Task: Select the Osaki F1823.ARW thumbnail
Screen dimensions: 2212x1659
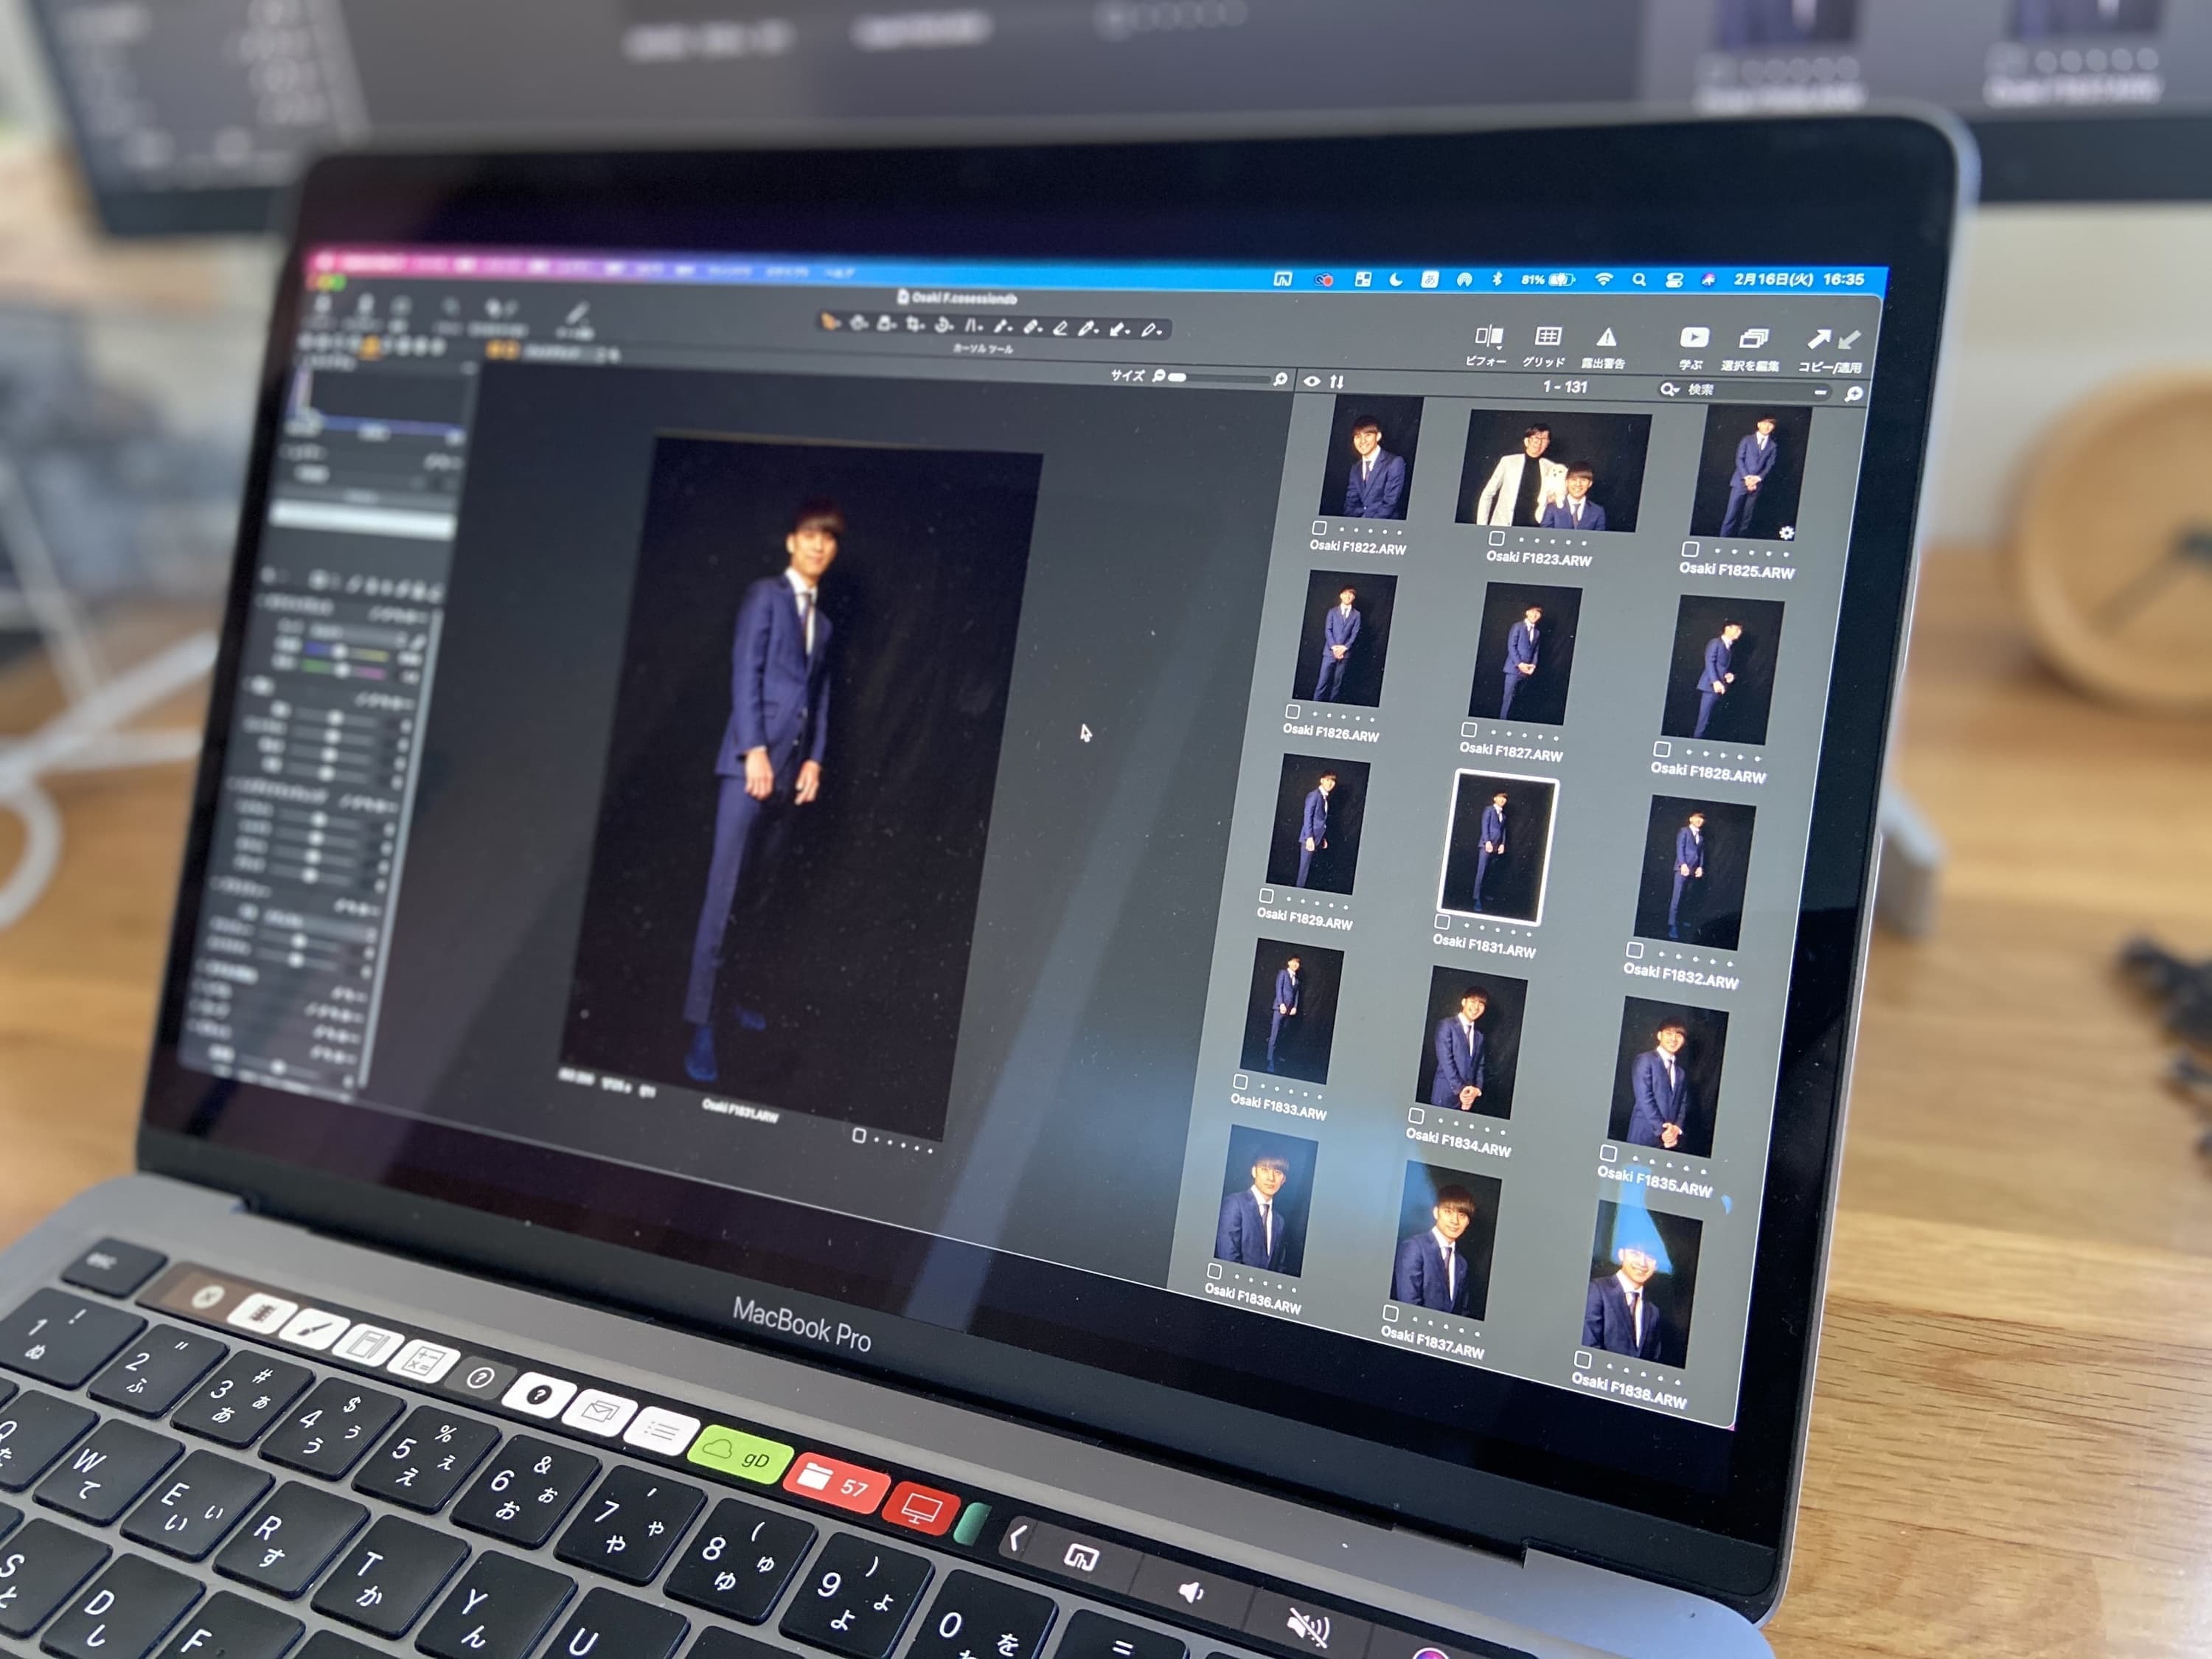Action: pos(1553,470)
